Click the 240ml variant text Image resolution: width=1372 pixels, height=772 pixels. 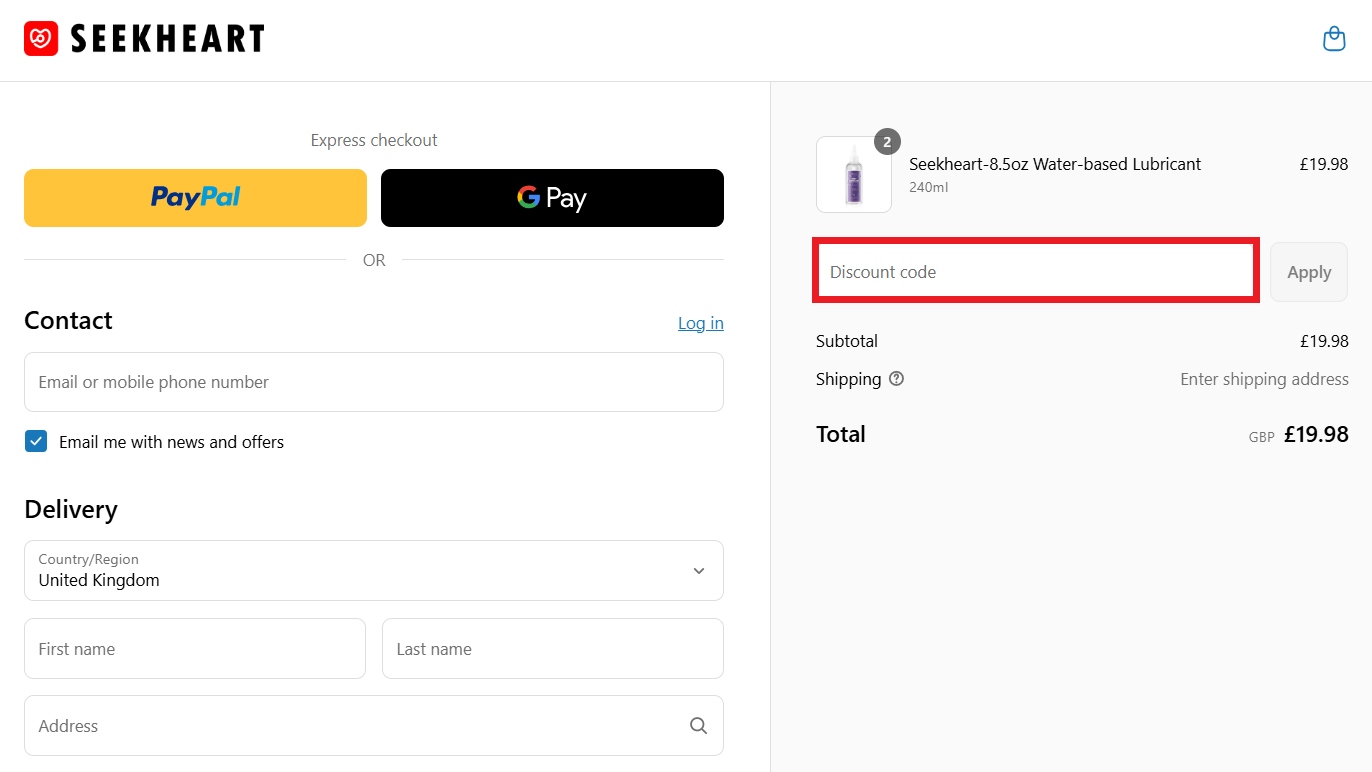coord(928,187)
